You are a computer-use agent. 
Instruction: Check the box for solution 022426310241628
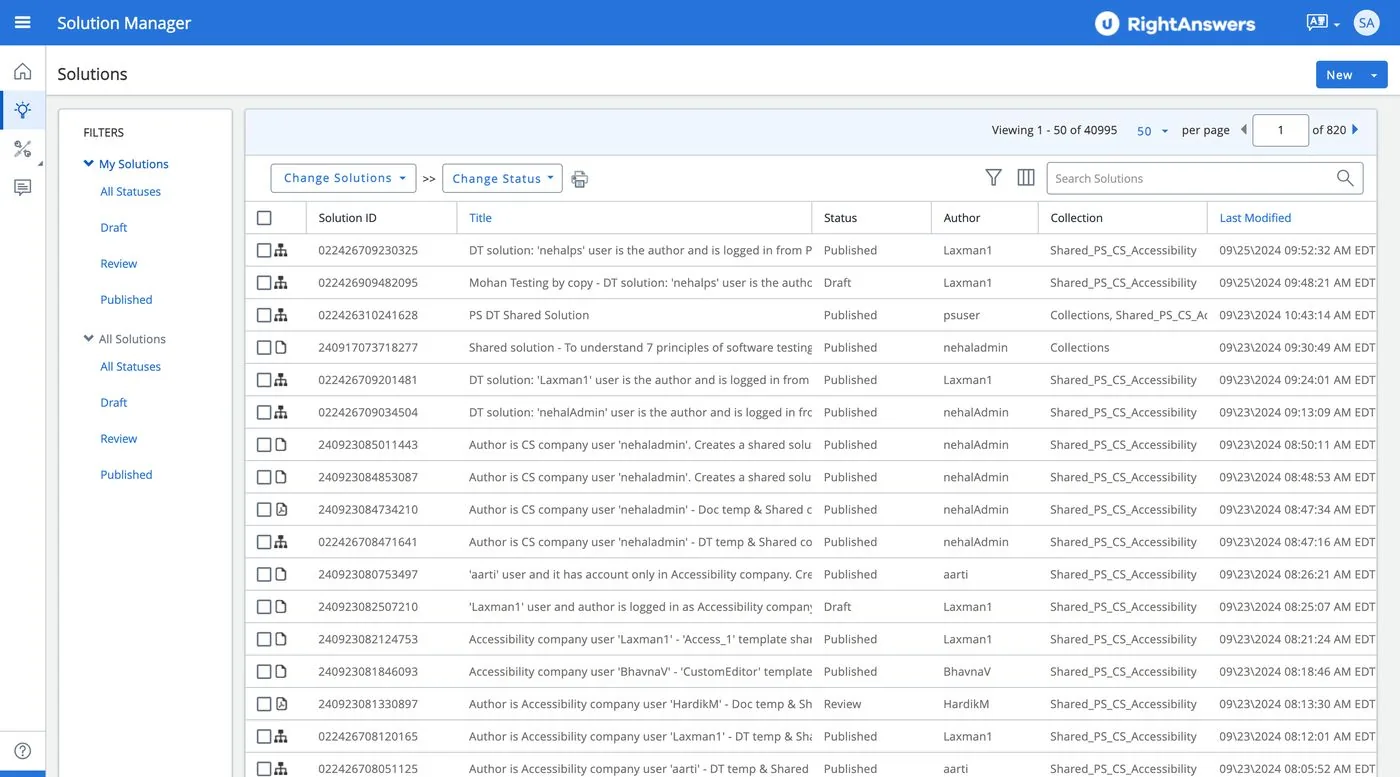click(x=264, y=315)
